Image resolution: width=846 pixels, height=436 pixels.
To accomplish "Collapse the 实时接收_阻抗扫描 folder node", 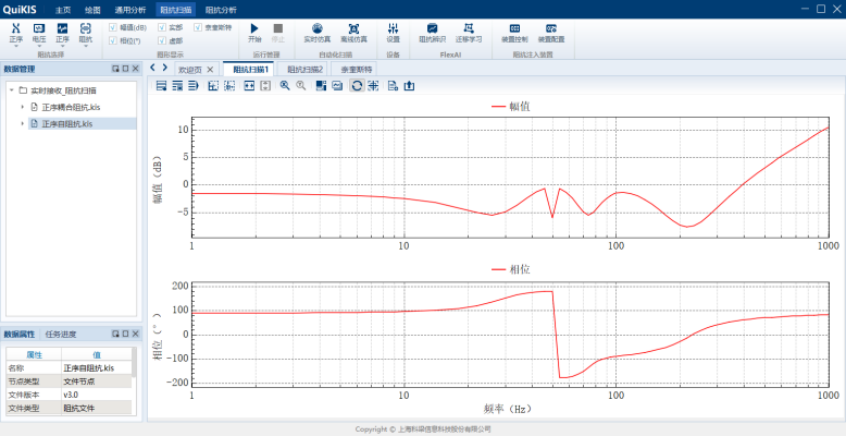I will pyautogui.click(x=10, y=90).
